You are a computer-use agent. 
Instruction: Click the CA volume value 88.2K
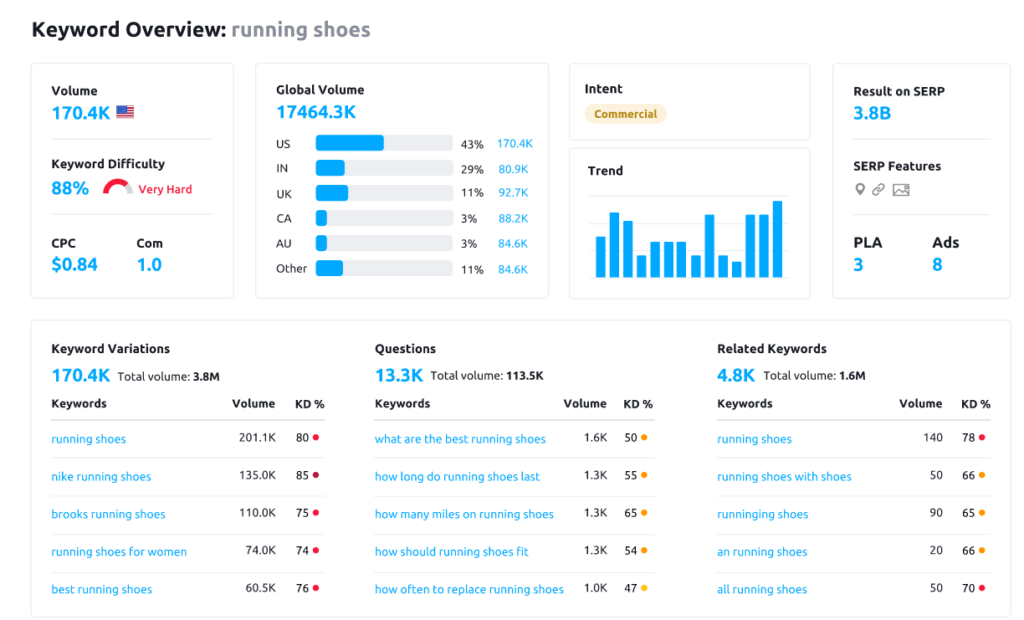[513, 218]
